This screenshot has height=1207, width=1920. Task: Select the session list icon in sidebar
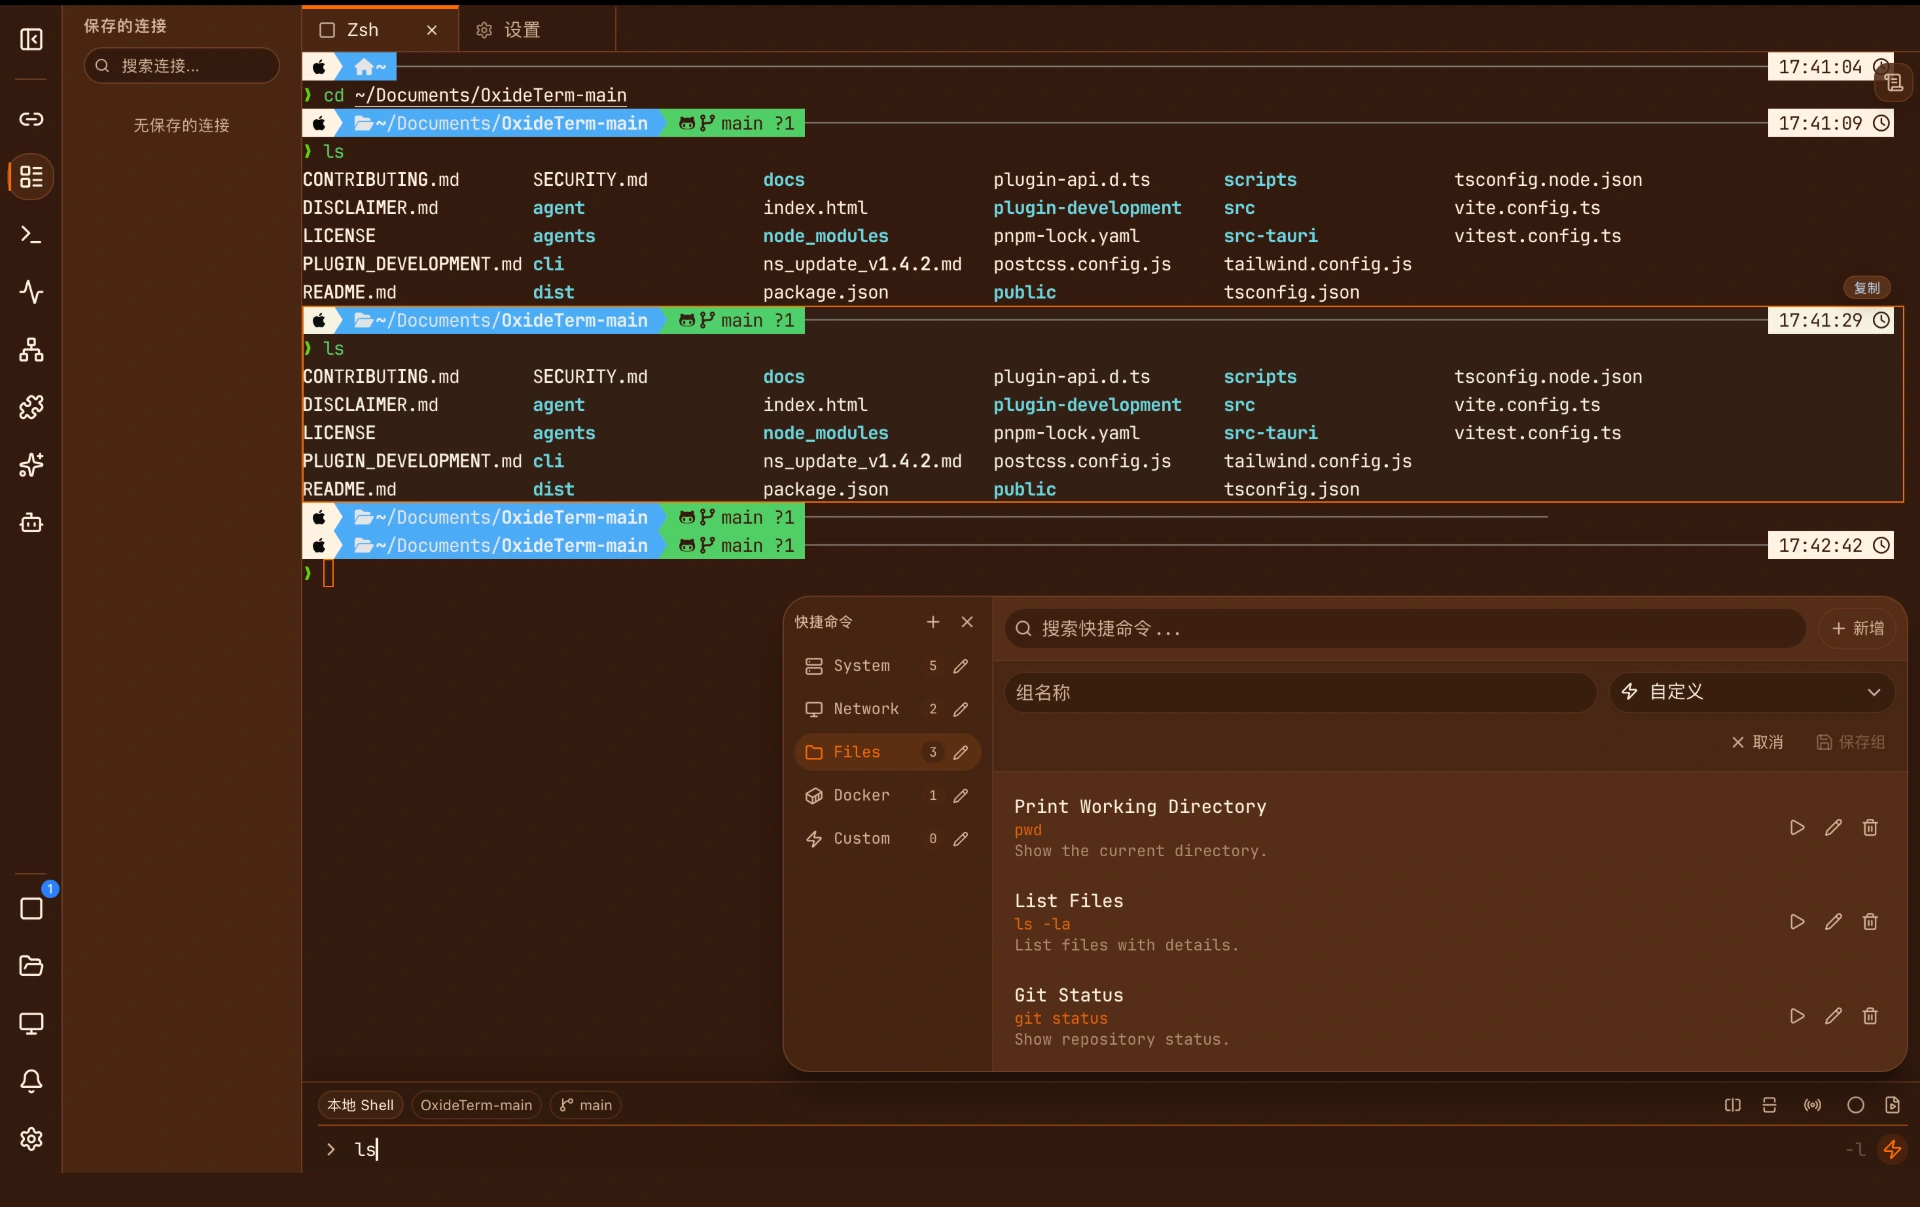pos(31,177)
